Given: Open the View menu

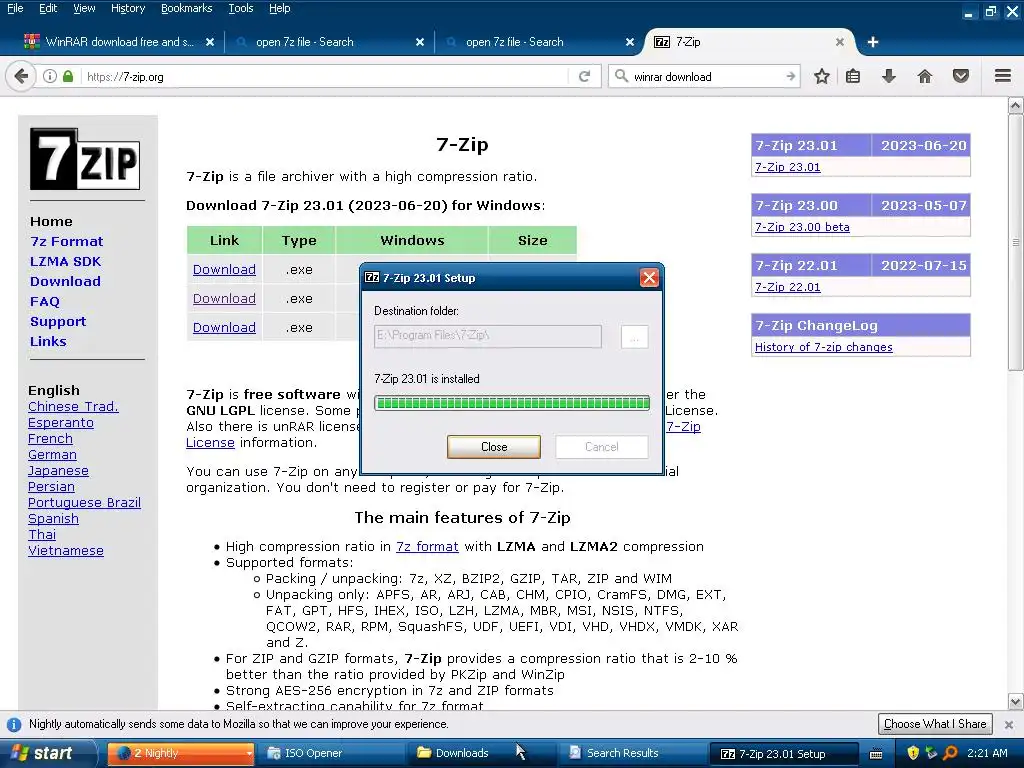Looking at the screenshot, I should pyautogui.click(x=84, y=8).
